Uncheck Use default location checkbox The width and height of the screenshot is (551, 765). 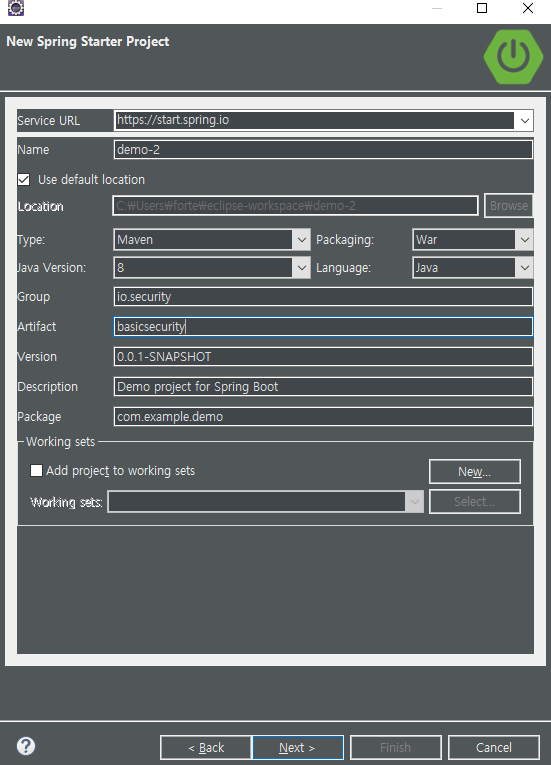[x=23, y=180]
